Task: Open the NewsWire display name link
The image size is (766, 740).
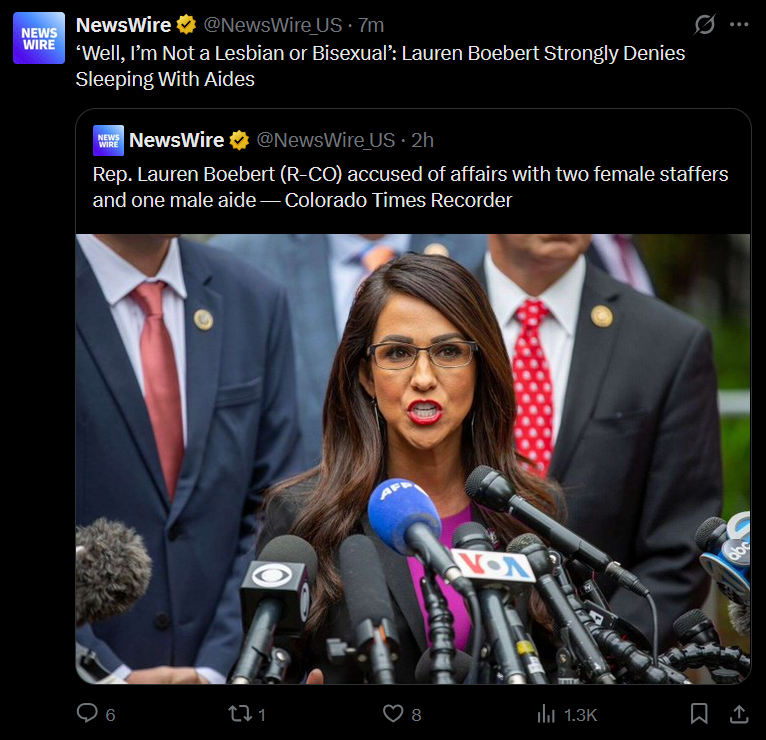Action: click(123, 25)
